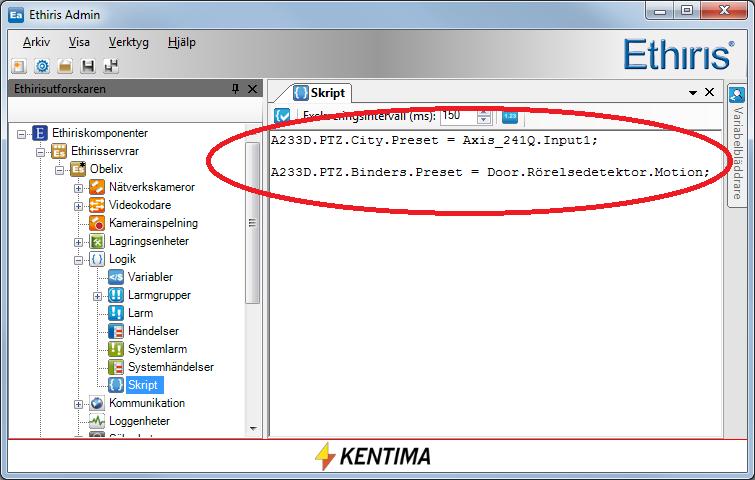Screen dimensions: 755x480
Task: Collapse the Logik node
Action: coord(78,260)
